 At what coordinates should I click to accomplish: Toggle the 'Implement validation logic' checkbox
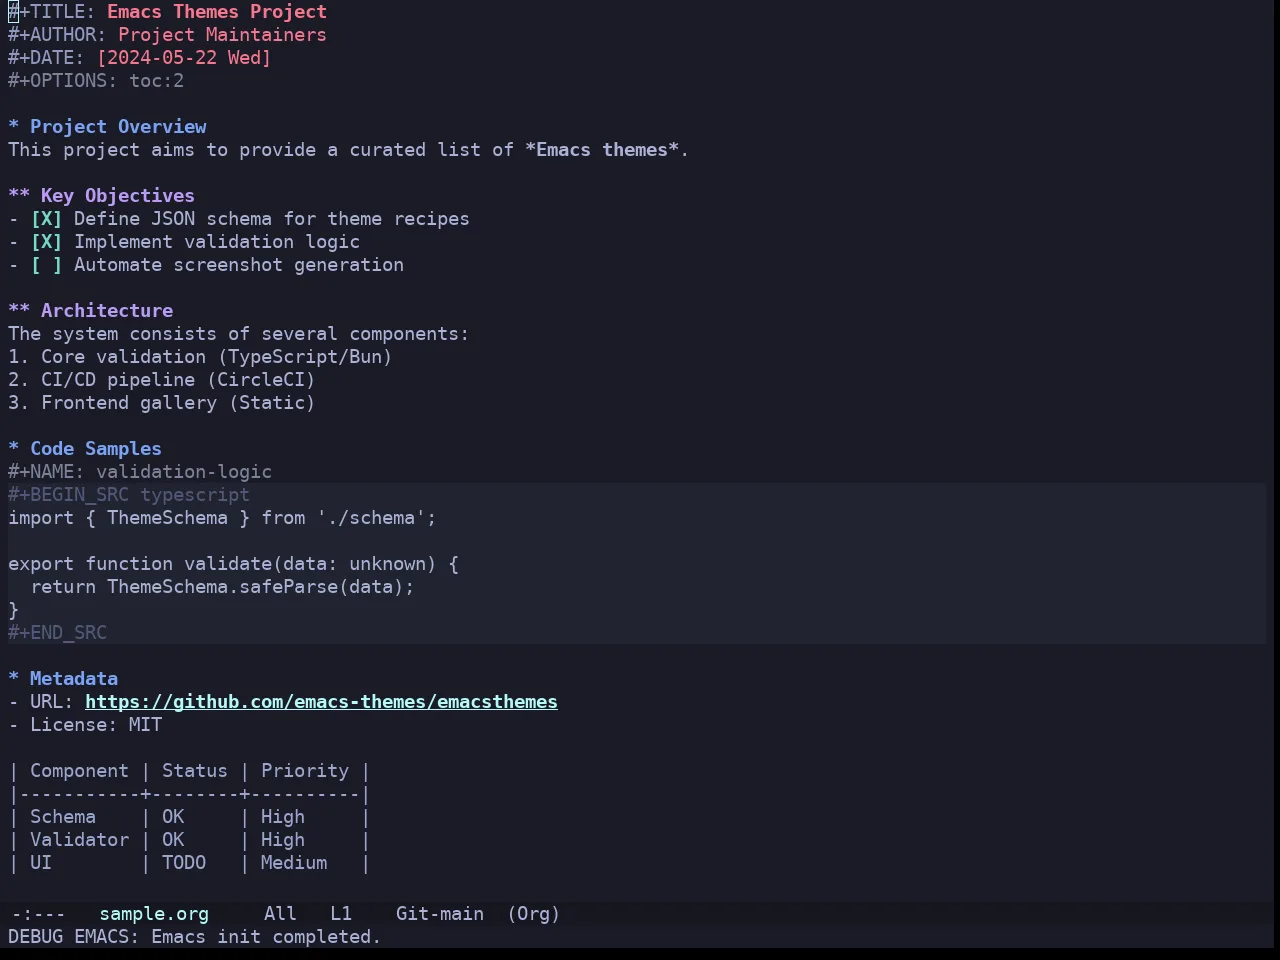coord(46,242)
